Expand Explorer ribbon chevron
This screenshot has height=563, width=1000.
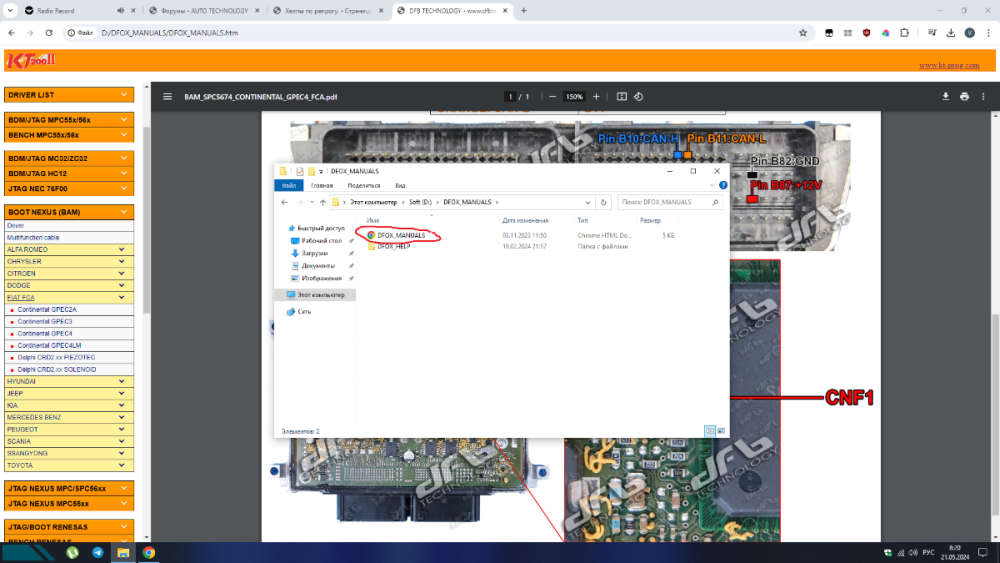coord(712,186)
